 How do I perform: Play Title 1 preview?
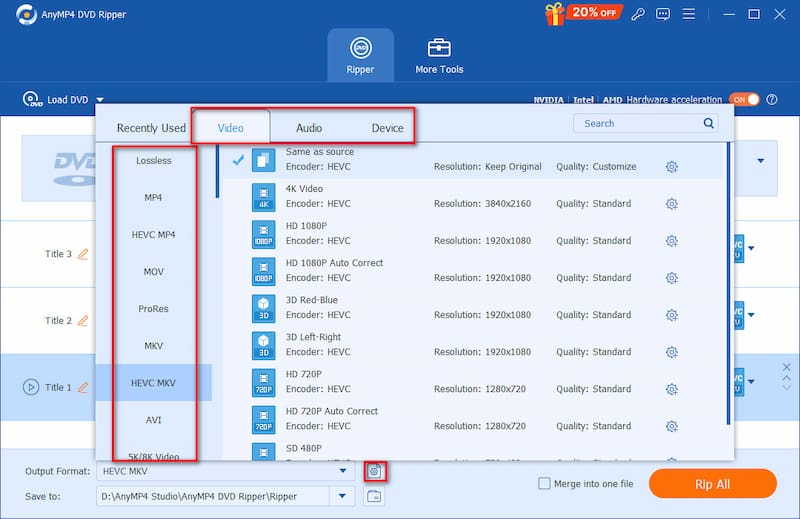(x=31, y=387)
